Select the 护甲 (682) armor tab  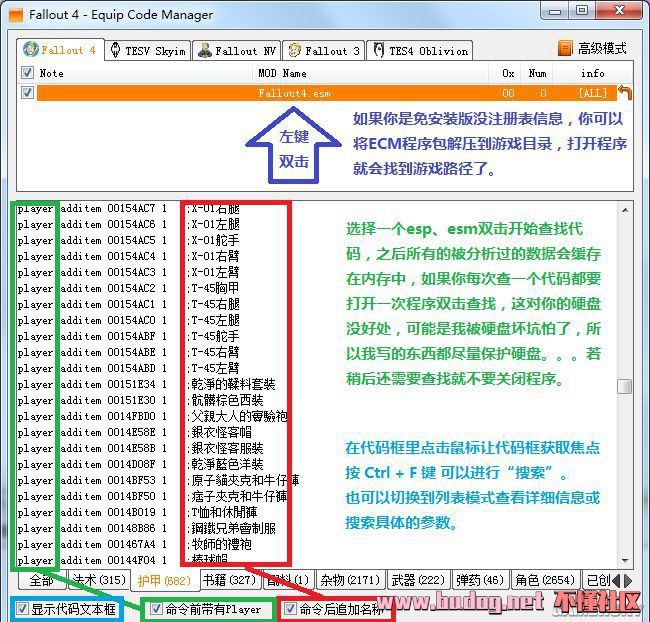coord(164,581)
